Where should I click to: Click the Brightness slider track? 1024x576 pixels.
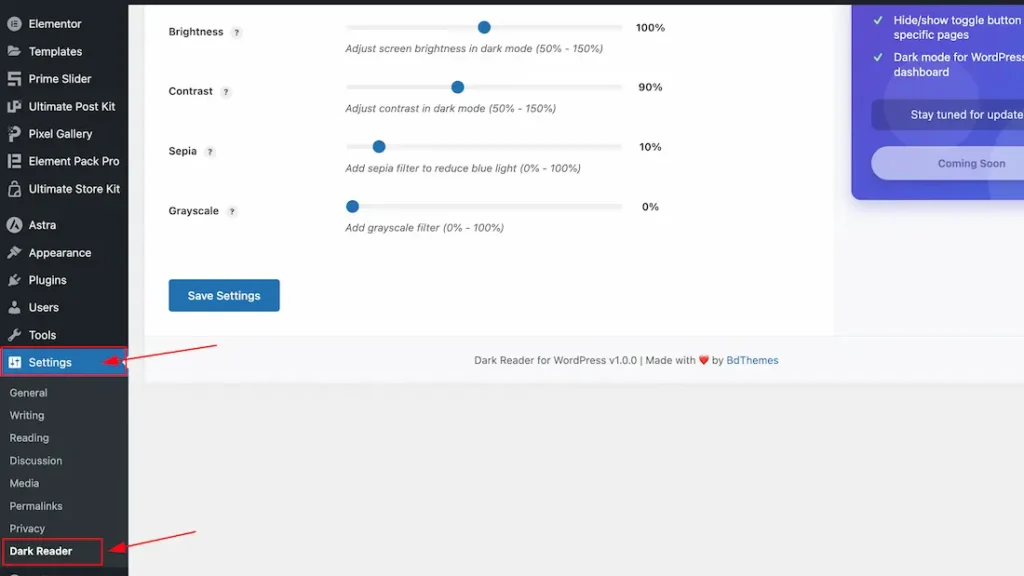point(560,28)
